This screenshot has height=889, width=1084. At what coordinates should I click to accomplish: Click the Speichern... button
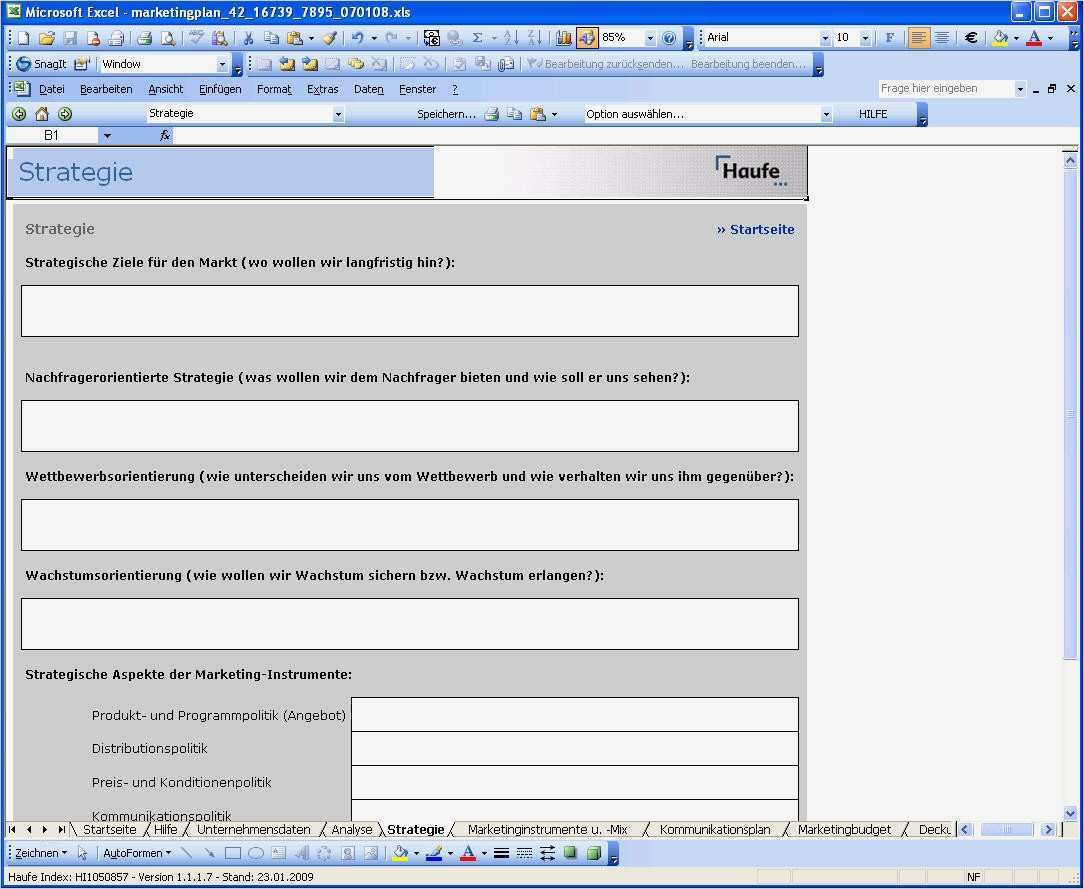[x=446, y=114]
